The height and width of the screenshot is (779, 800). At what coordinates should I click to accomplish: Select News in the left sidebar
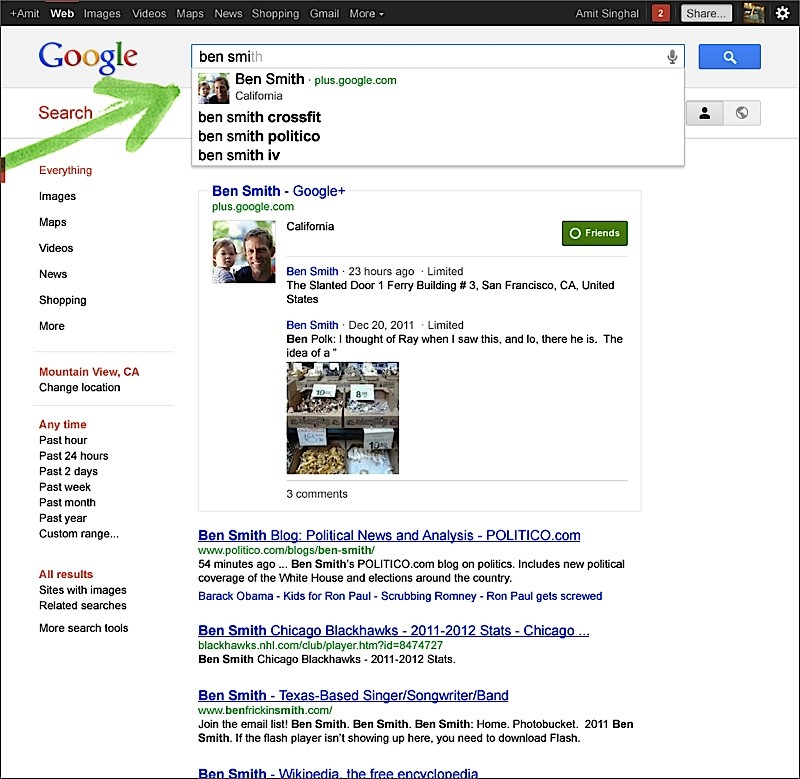pos(53,274)
